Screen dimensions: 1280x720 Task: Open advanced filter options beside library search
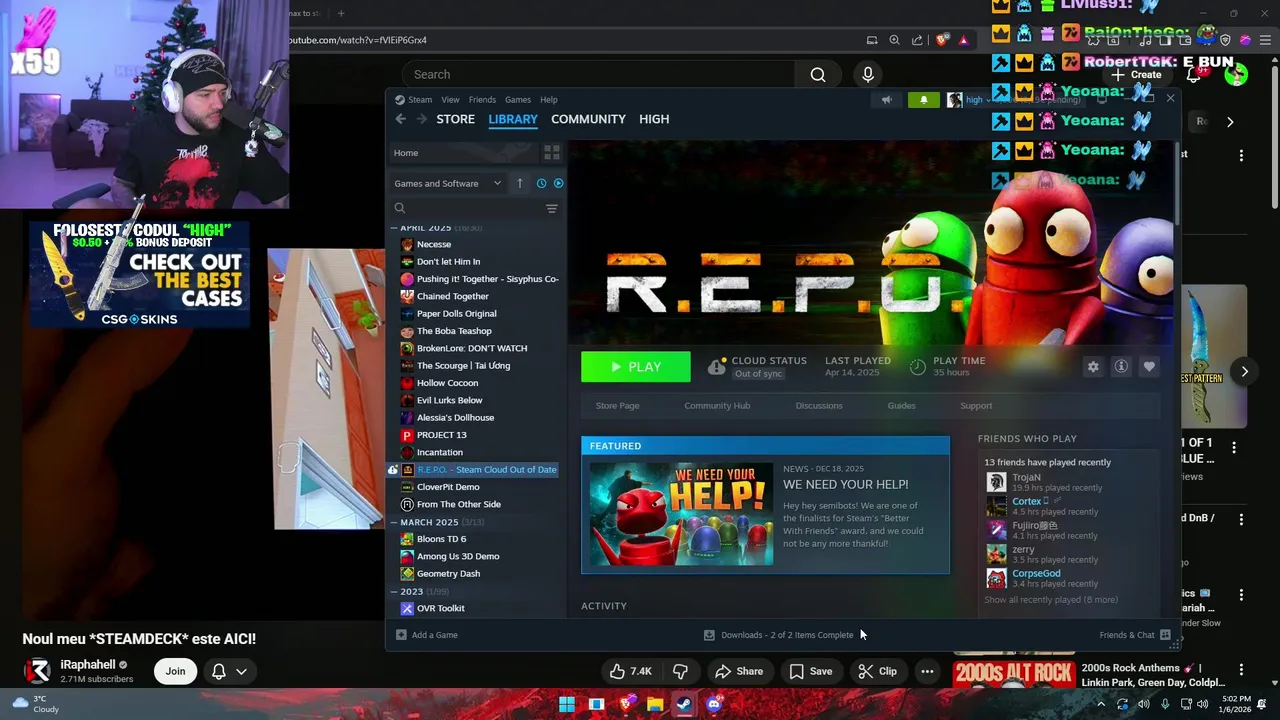coord(552,208)
